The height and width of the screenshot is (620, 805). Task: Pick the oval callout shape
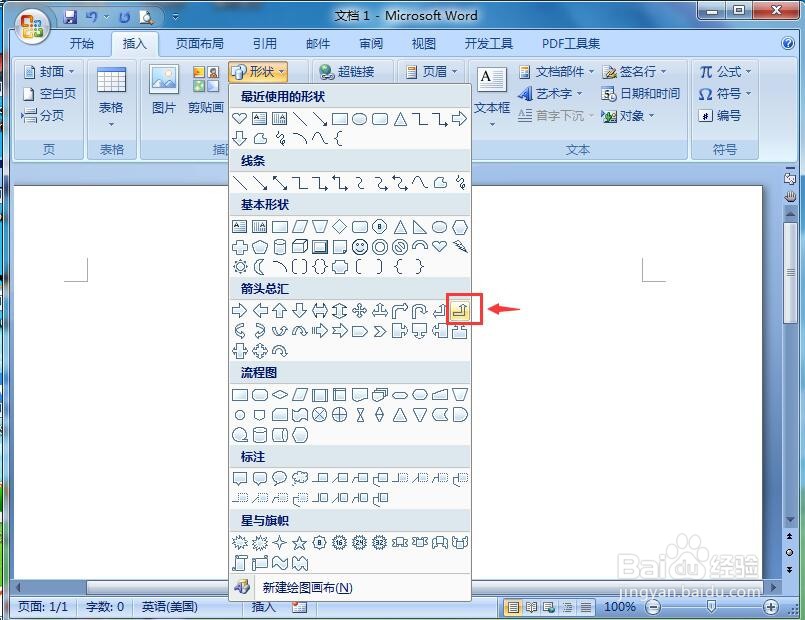(x=280, y=478)
